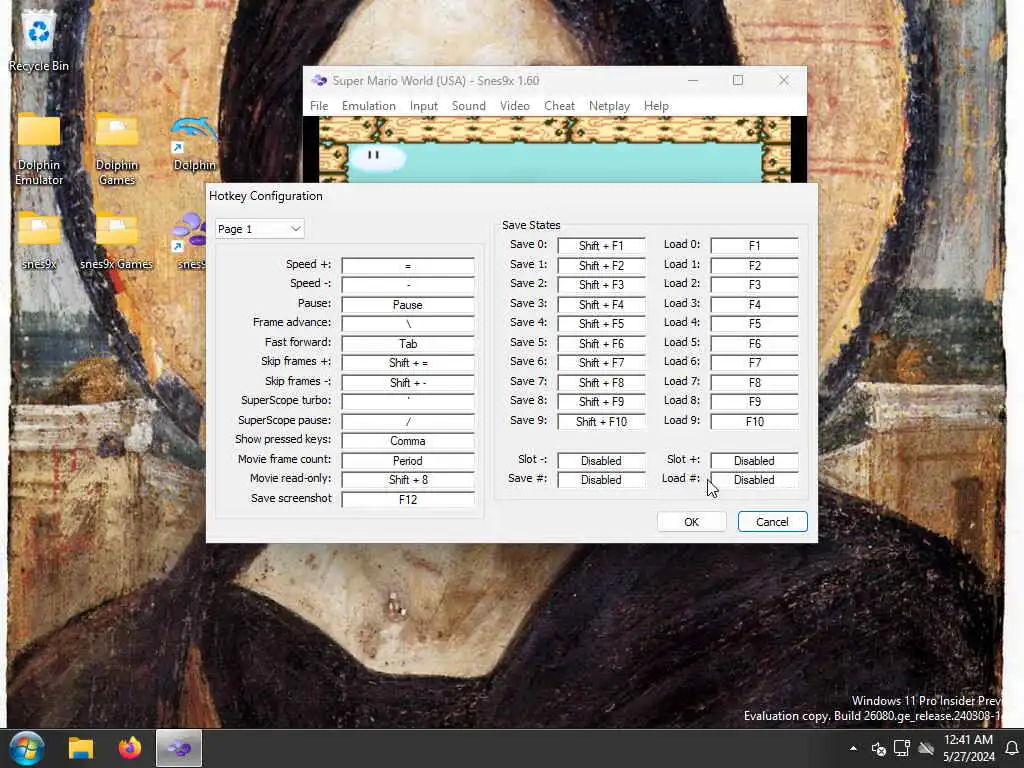Click the SuperScope pause field
1024x768 pixels.
(408, 422)
